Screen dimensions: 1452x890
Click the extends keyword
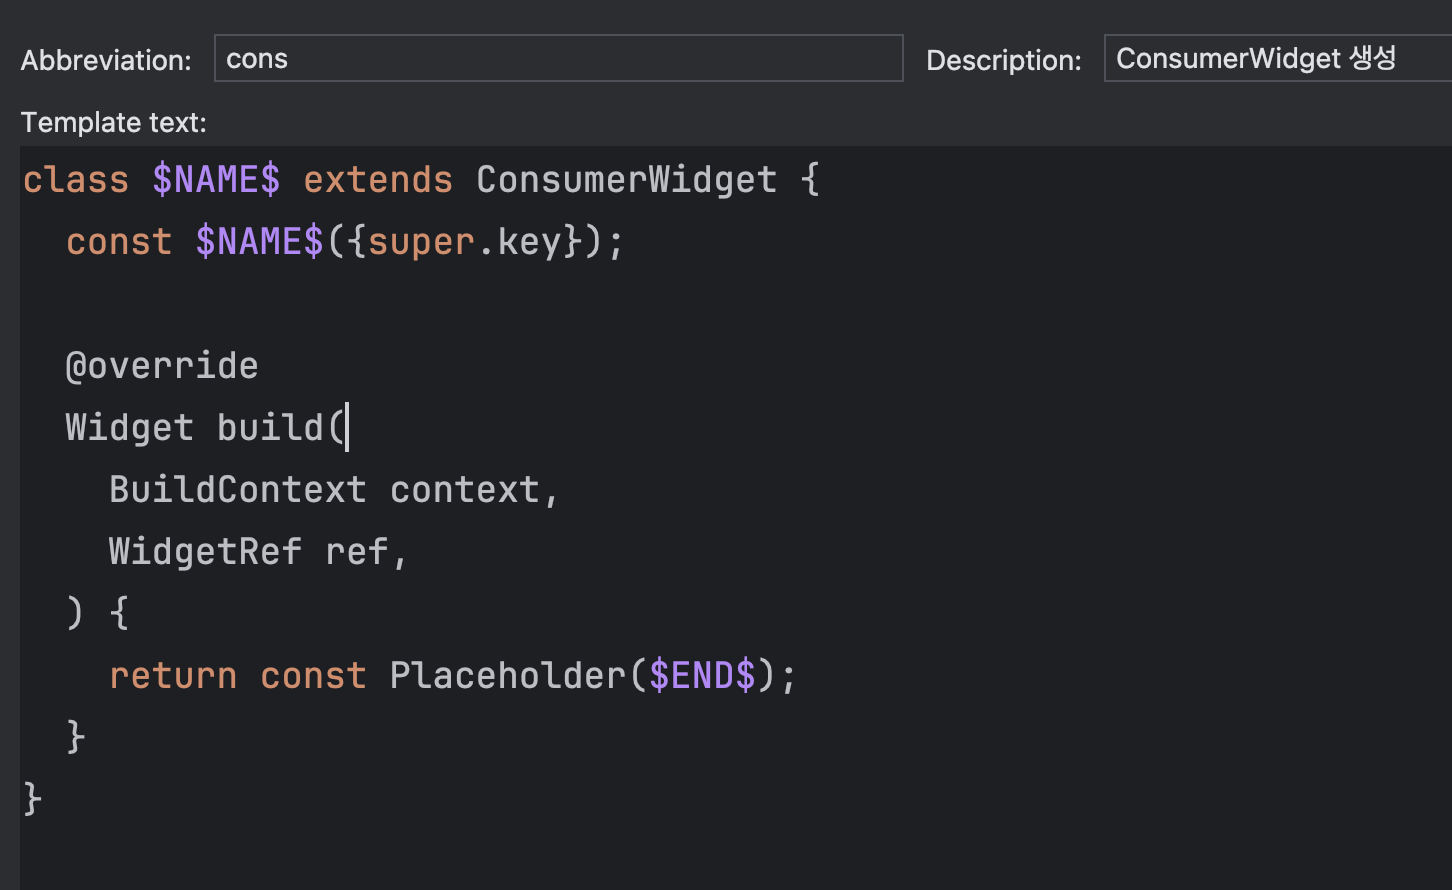[377, 178]
